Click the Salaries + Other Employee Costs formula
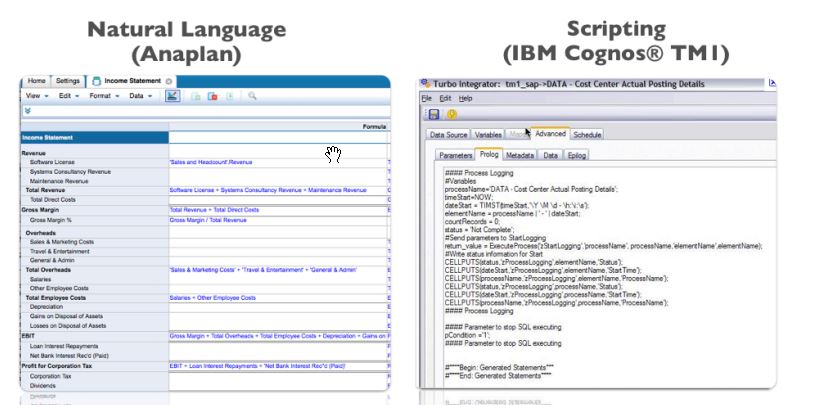818x405 pixels. click(x=212, y=298)
